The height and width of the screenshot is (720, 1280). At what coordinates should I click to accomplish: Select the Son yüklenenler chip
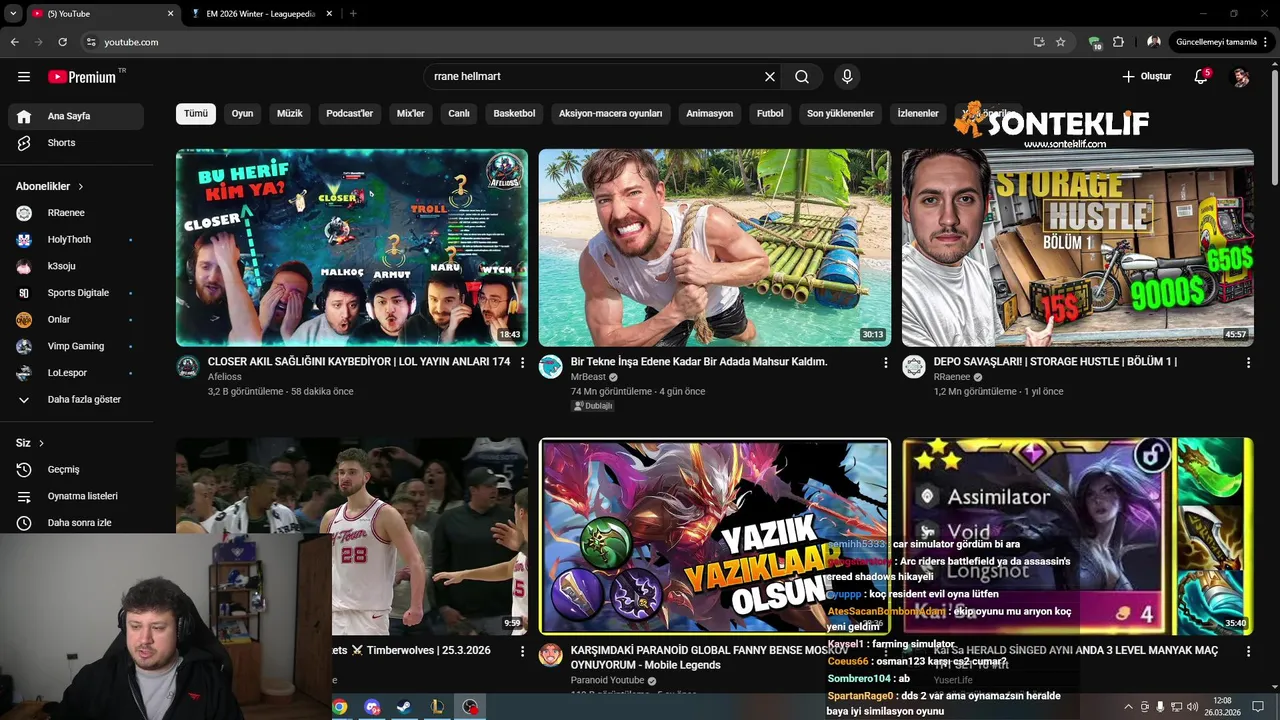pos(841,113)
